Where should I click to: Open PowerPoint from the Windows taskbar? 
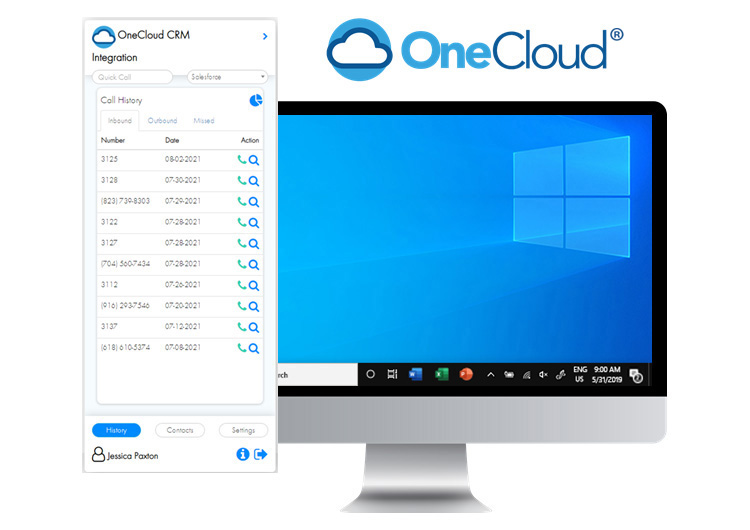466,374
